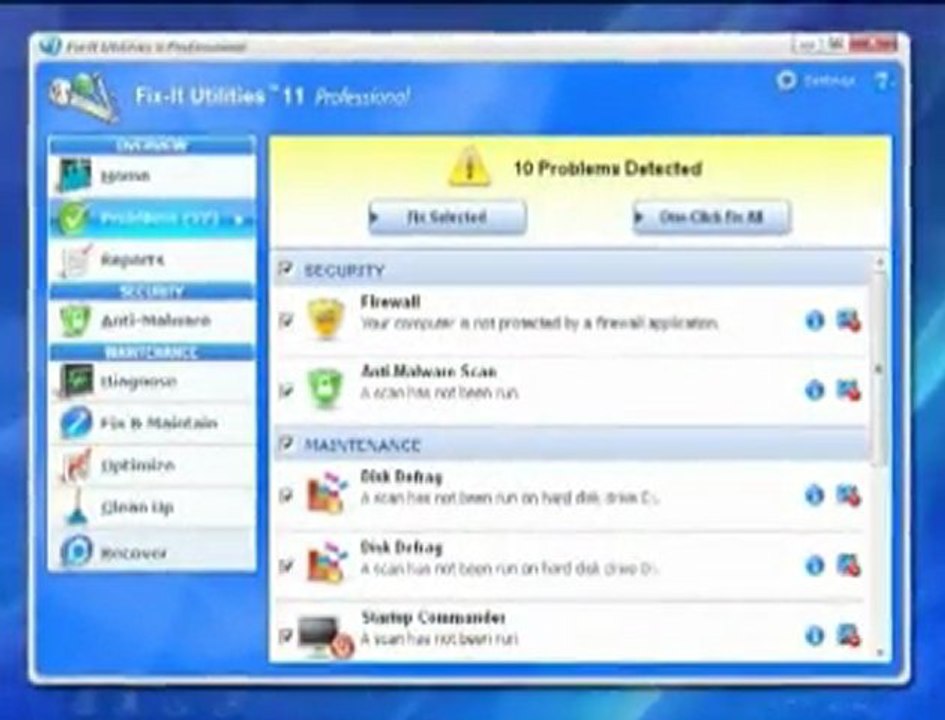945x720 pixels.
Task: Toggle the Anti-Malware Scan checkbox
Action: pos(286,390)
